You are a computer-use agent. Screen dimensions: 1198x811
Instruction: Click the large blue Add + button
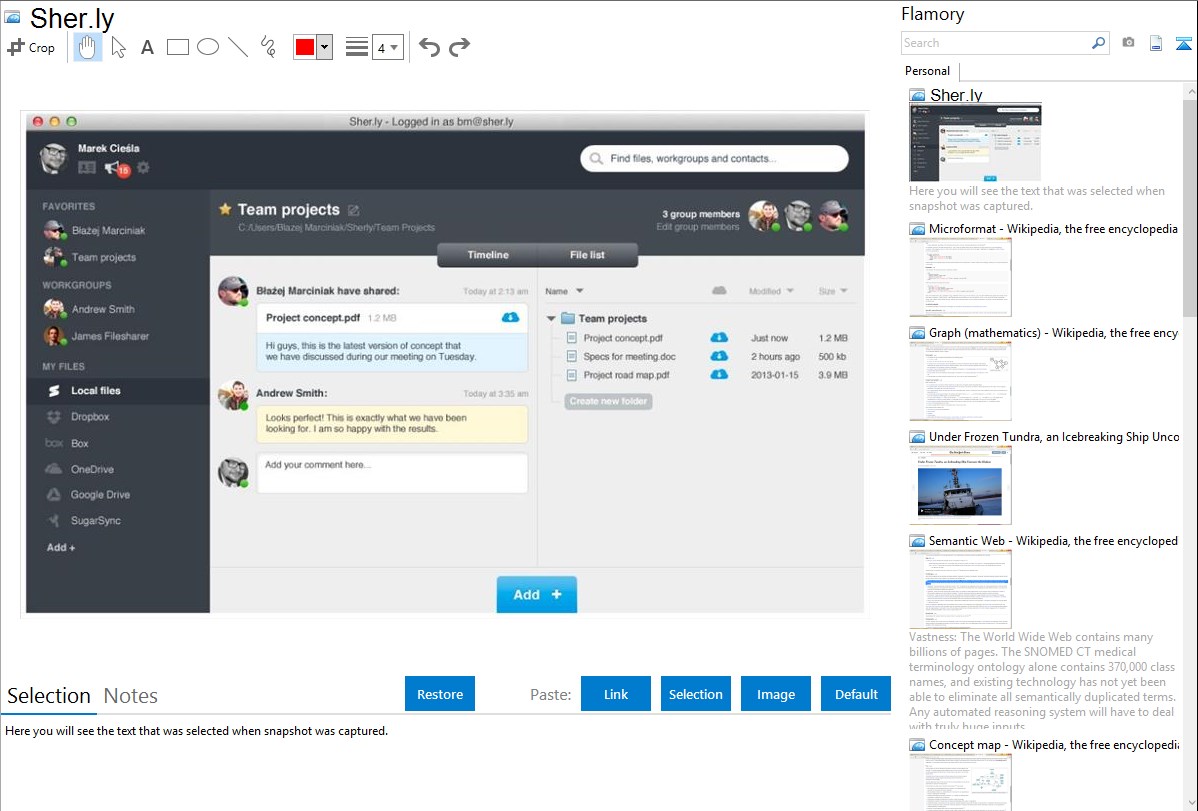pyautogui.click(x=537, y=595)
